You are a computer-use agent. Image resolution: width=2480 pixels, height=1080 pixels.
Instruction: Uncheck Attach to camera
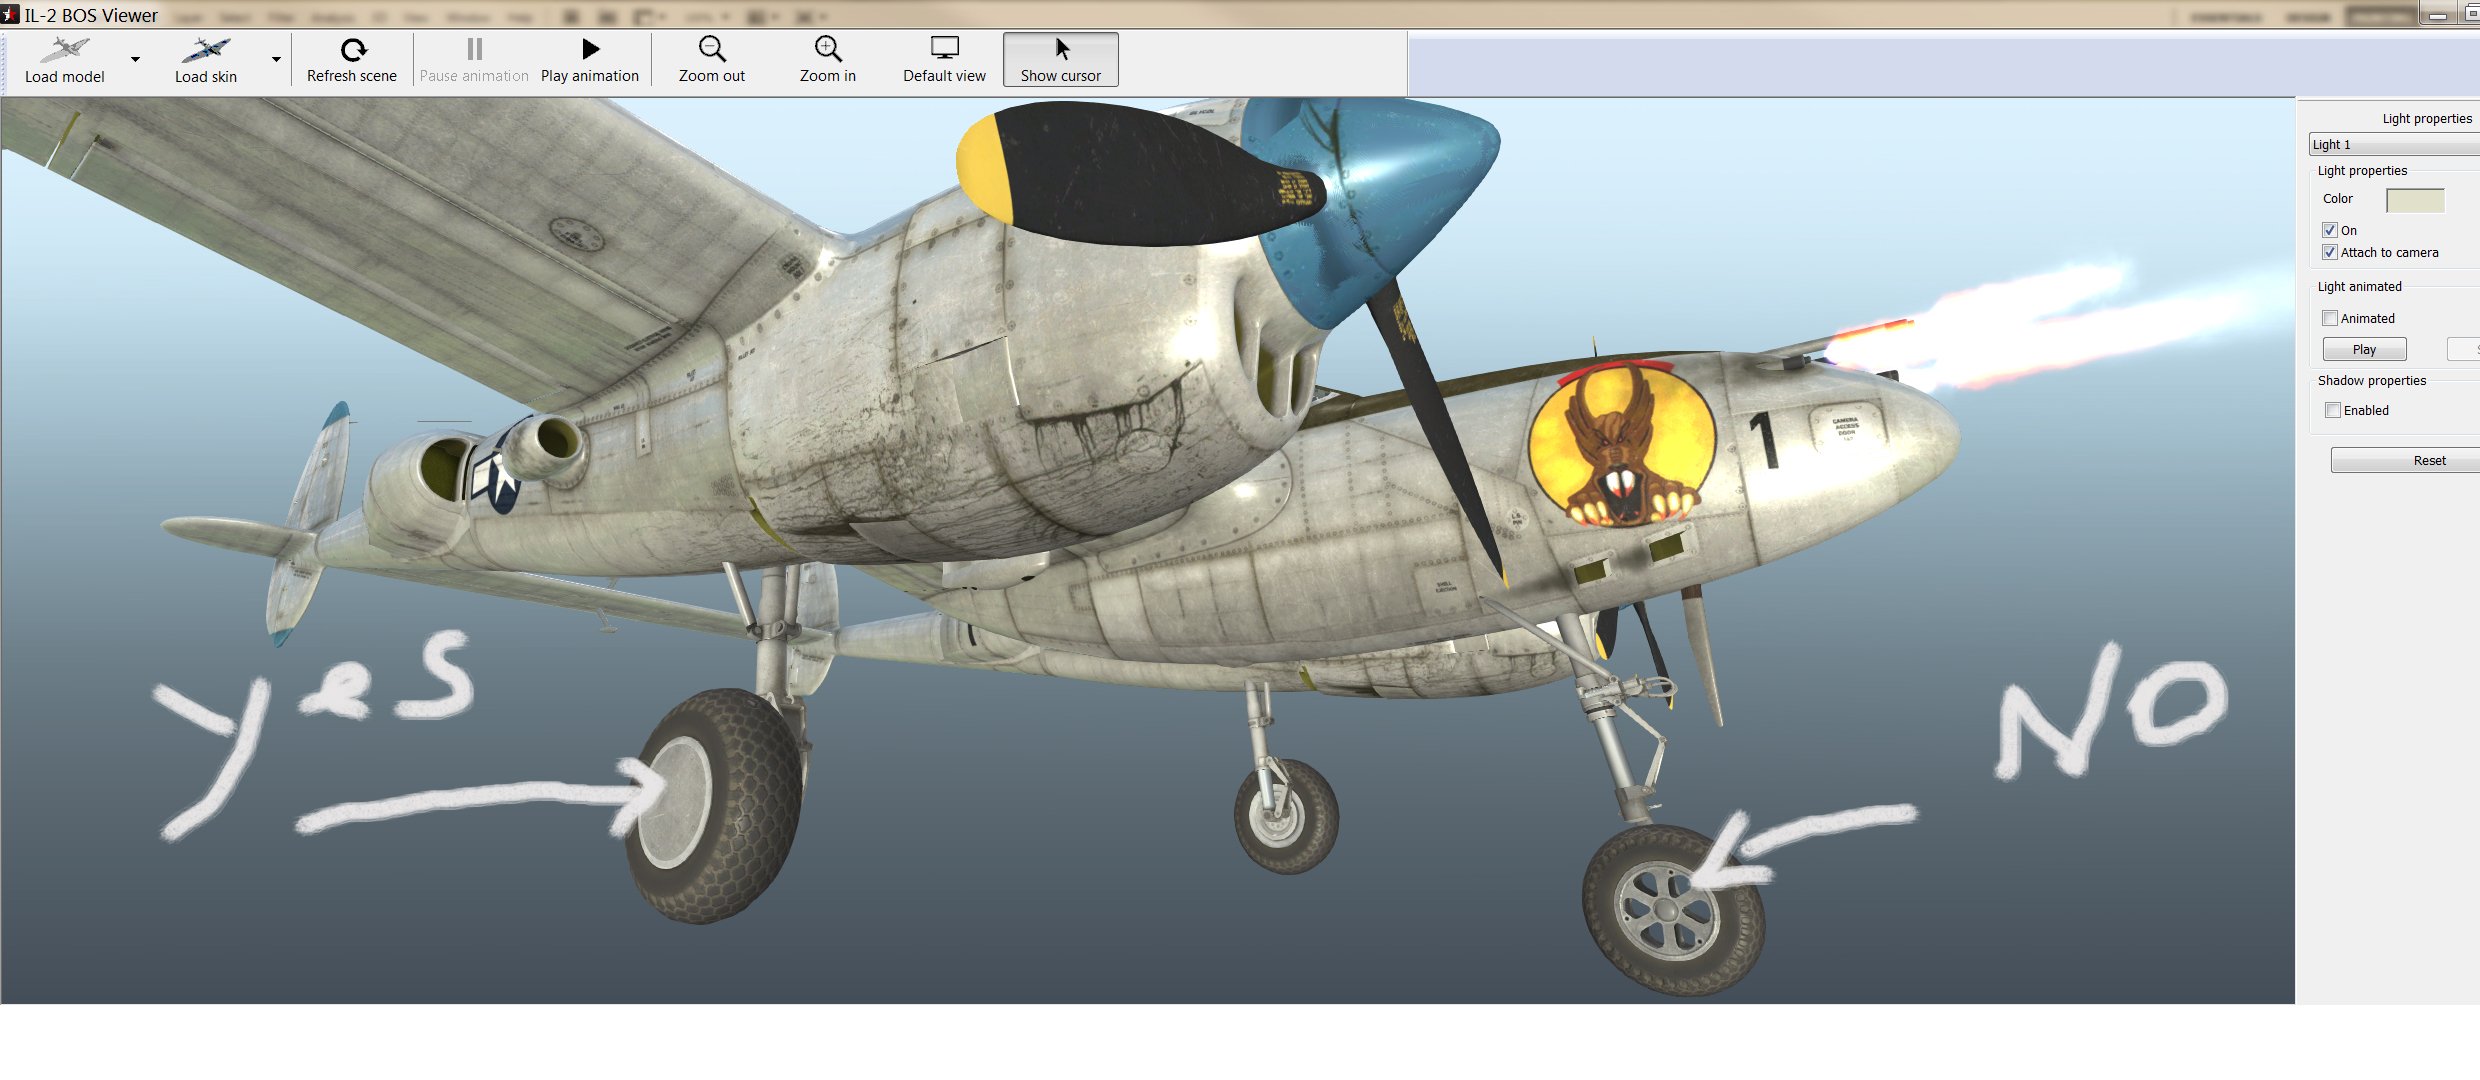pos(2330,252)
